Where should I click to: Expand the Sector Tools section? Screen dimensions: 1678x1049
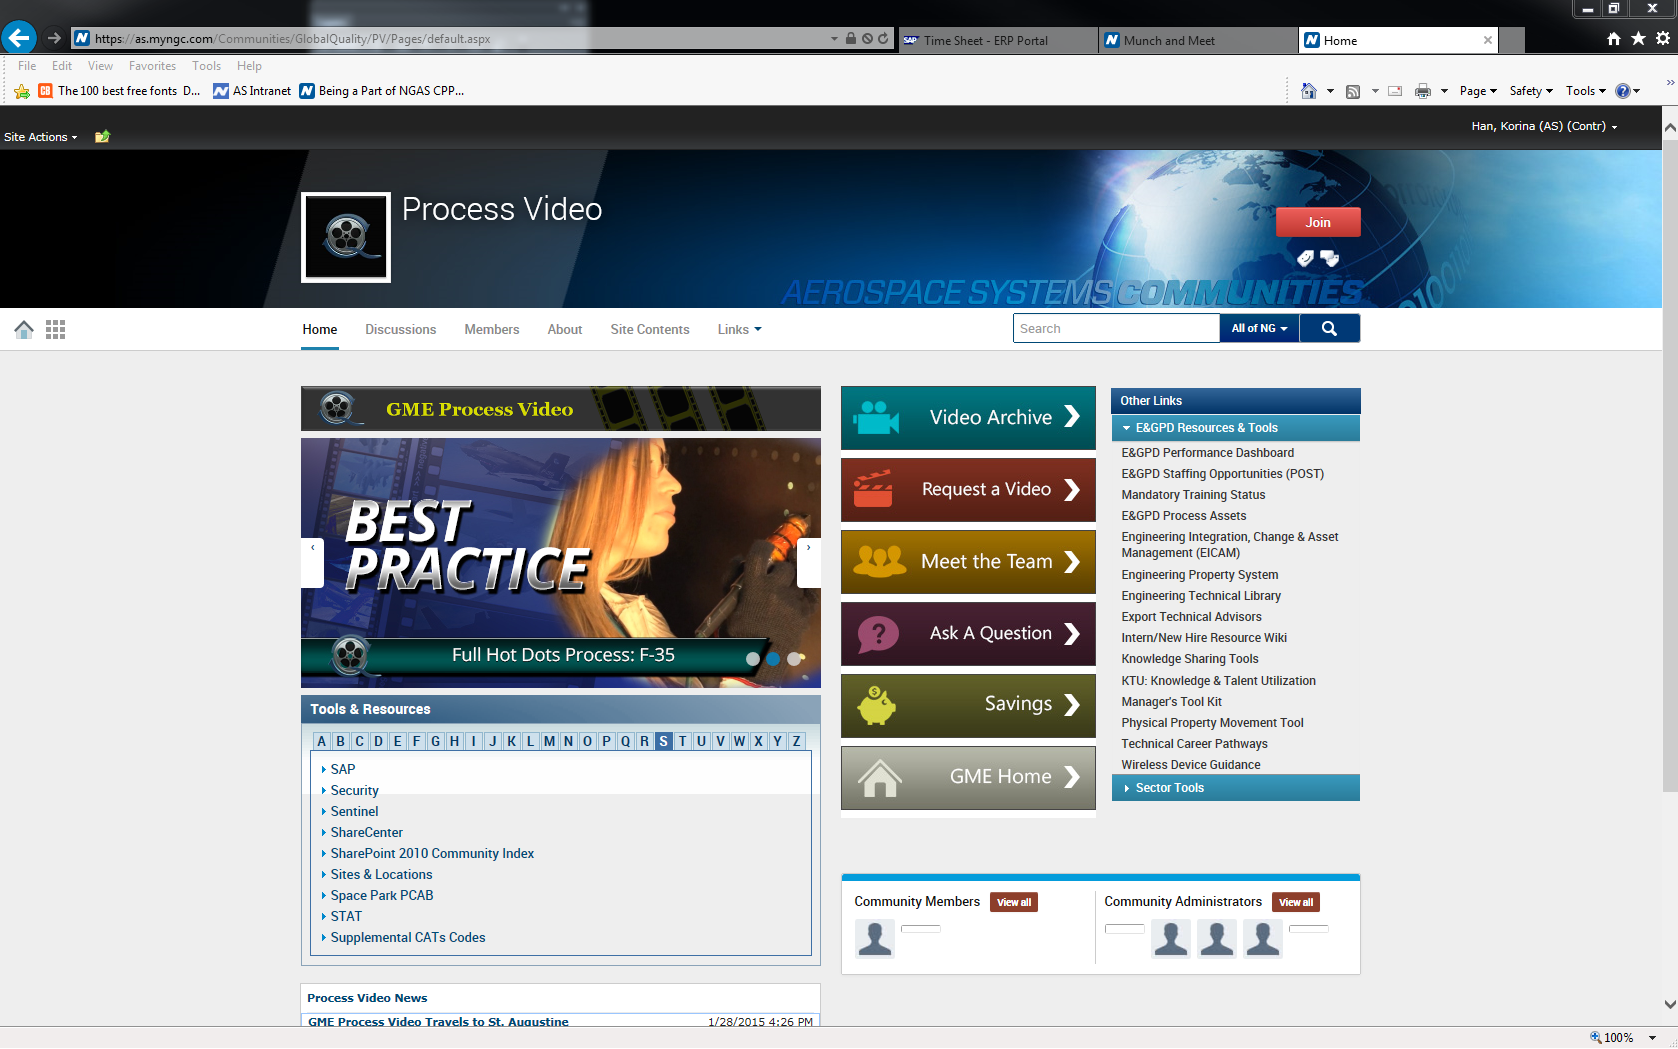[1169, 788]
